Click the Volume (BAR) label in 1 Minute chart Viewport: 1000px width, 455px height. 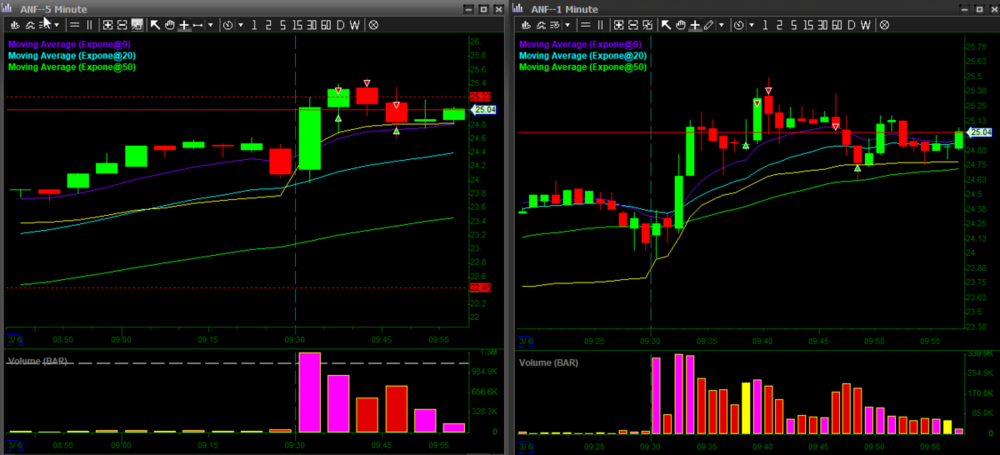pos(548,359)
